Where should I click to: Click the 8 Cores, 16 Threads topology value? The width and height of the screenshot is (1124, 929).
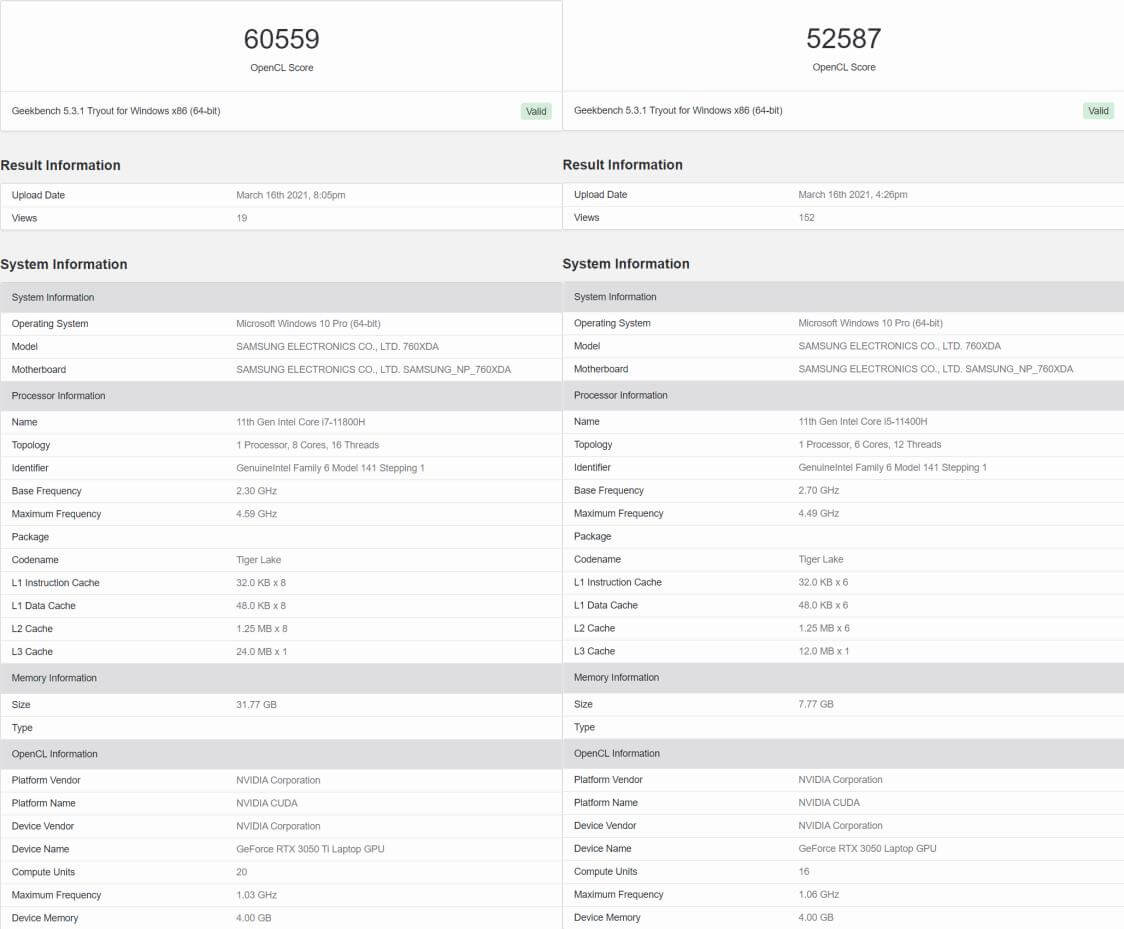pos(307,445)
